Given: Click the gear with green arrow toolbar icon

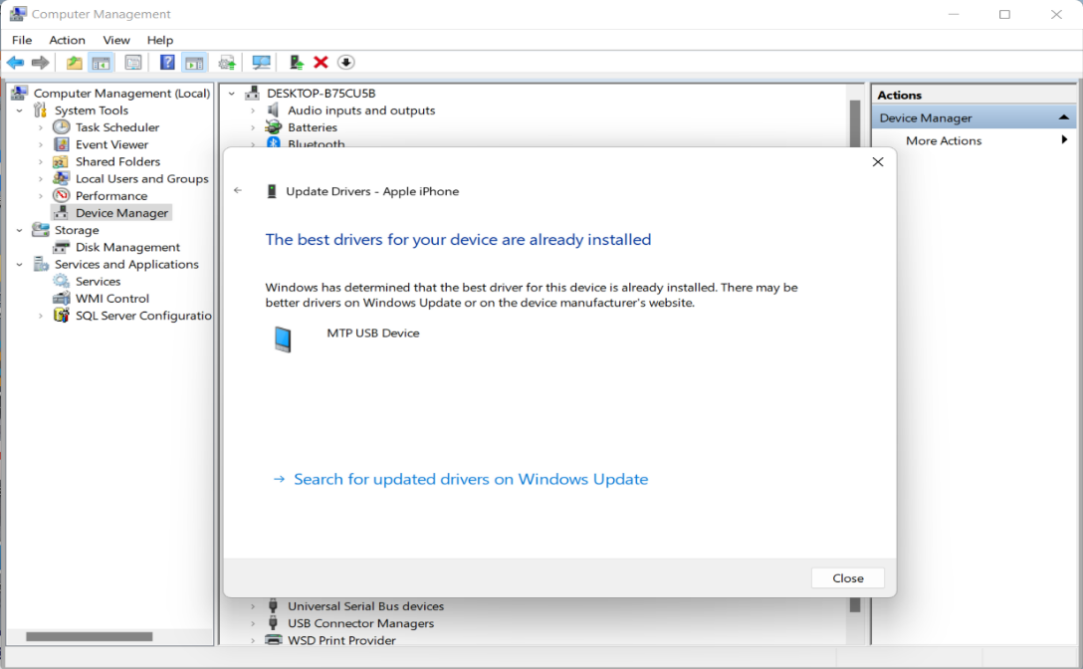Looking at the screenshot, I should coord(227,63).
